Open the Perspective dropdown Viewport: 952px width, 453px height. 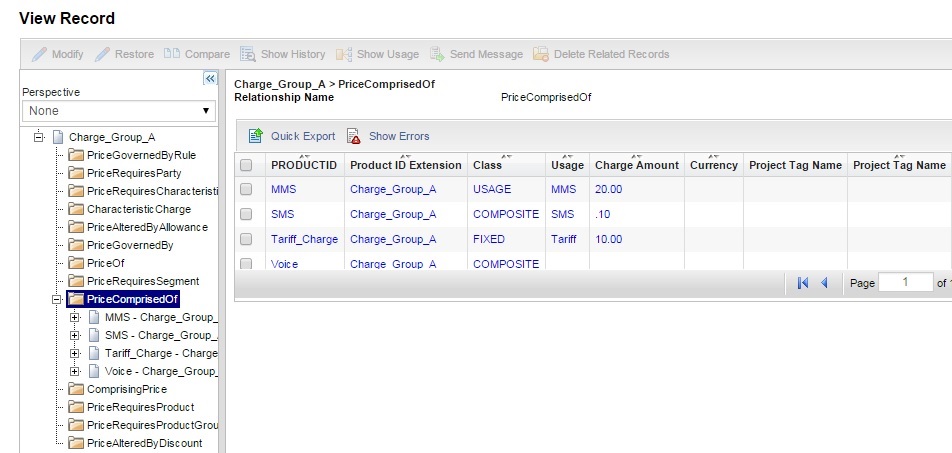click(119, 111)
